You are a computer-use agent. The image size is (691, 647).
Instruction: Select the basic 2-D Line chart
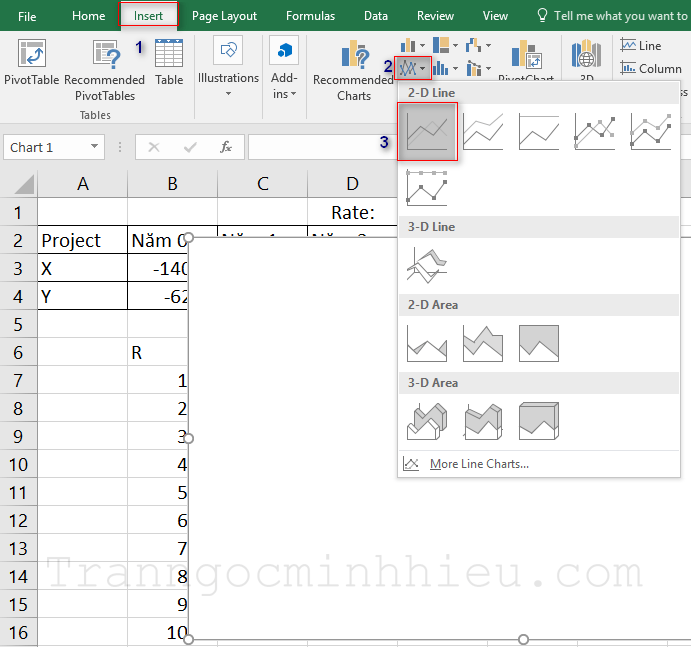pyautogui.click(x=427, y=131)
